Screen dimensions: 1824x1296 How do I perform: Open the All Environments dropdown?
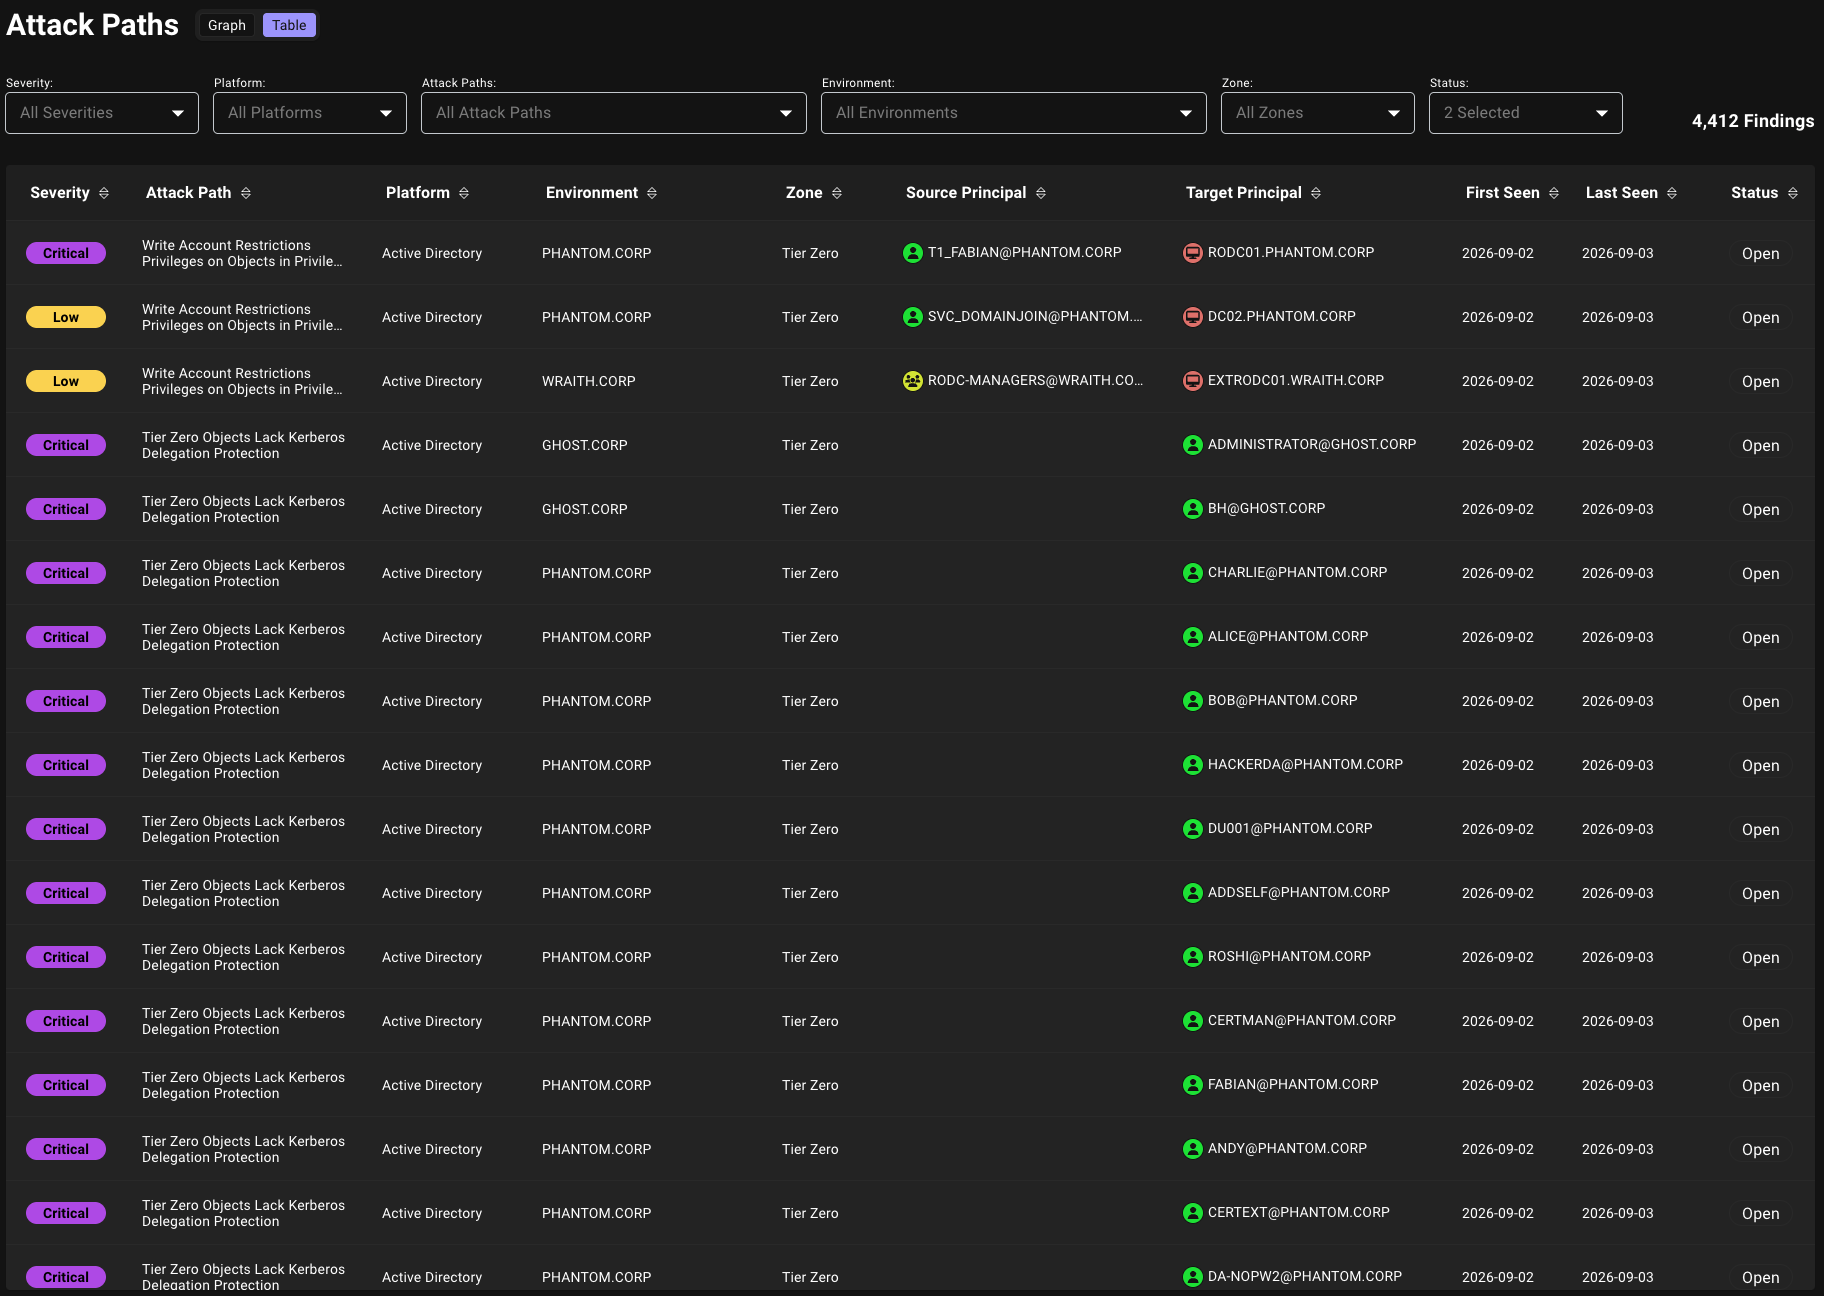1014,113
